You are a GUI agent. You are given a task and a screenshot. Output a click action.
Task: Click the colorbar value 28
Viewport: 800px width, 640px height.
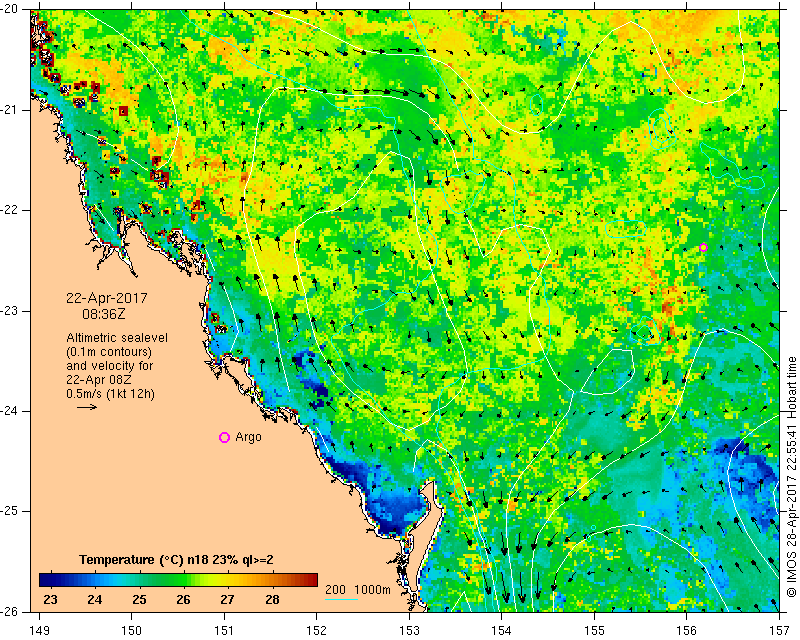point(272,600)
